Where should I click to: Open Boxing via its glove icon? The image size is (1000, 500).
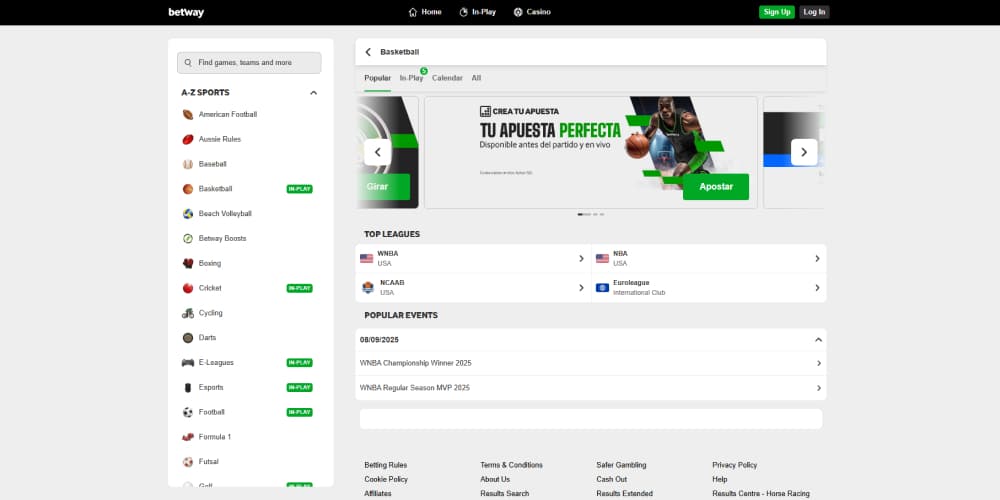(x=187, y=263)
